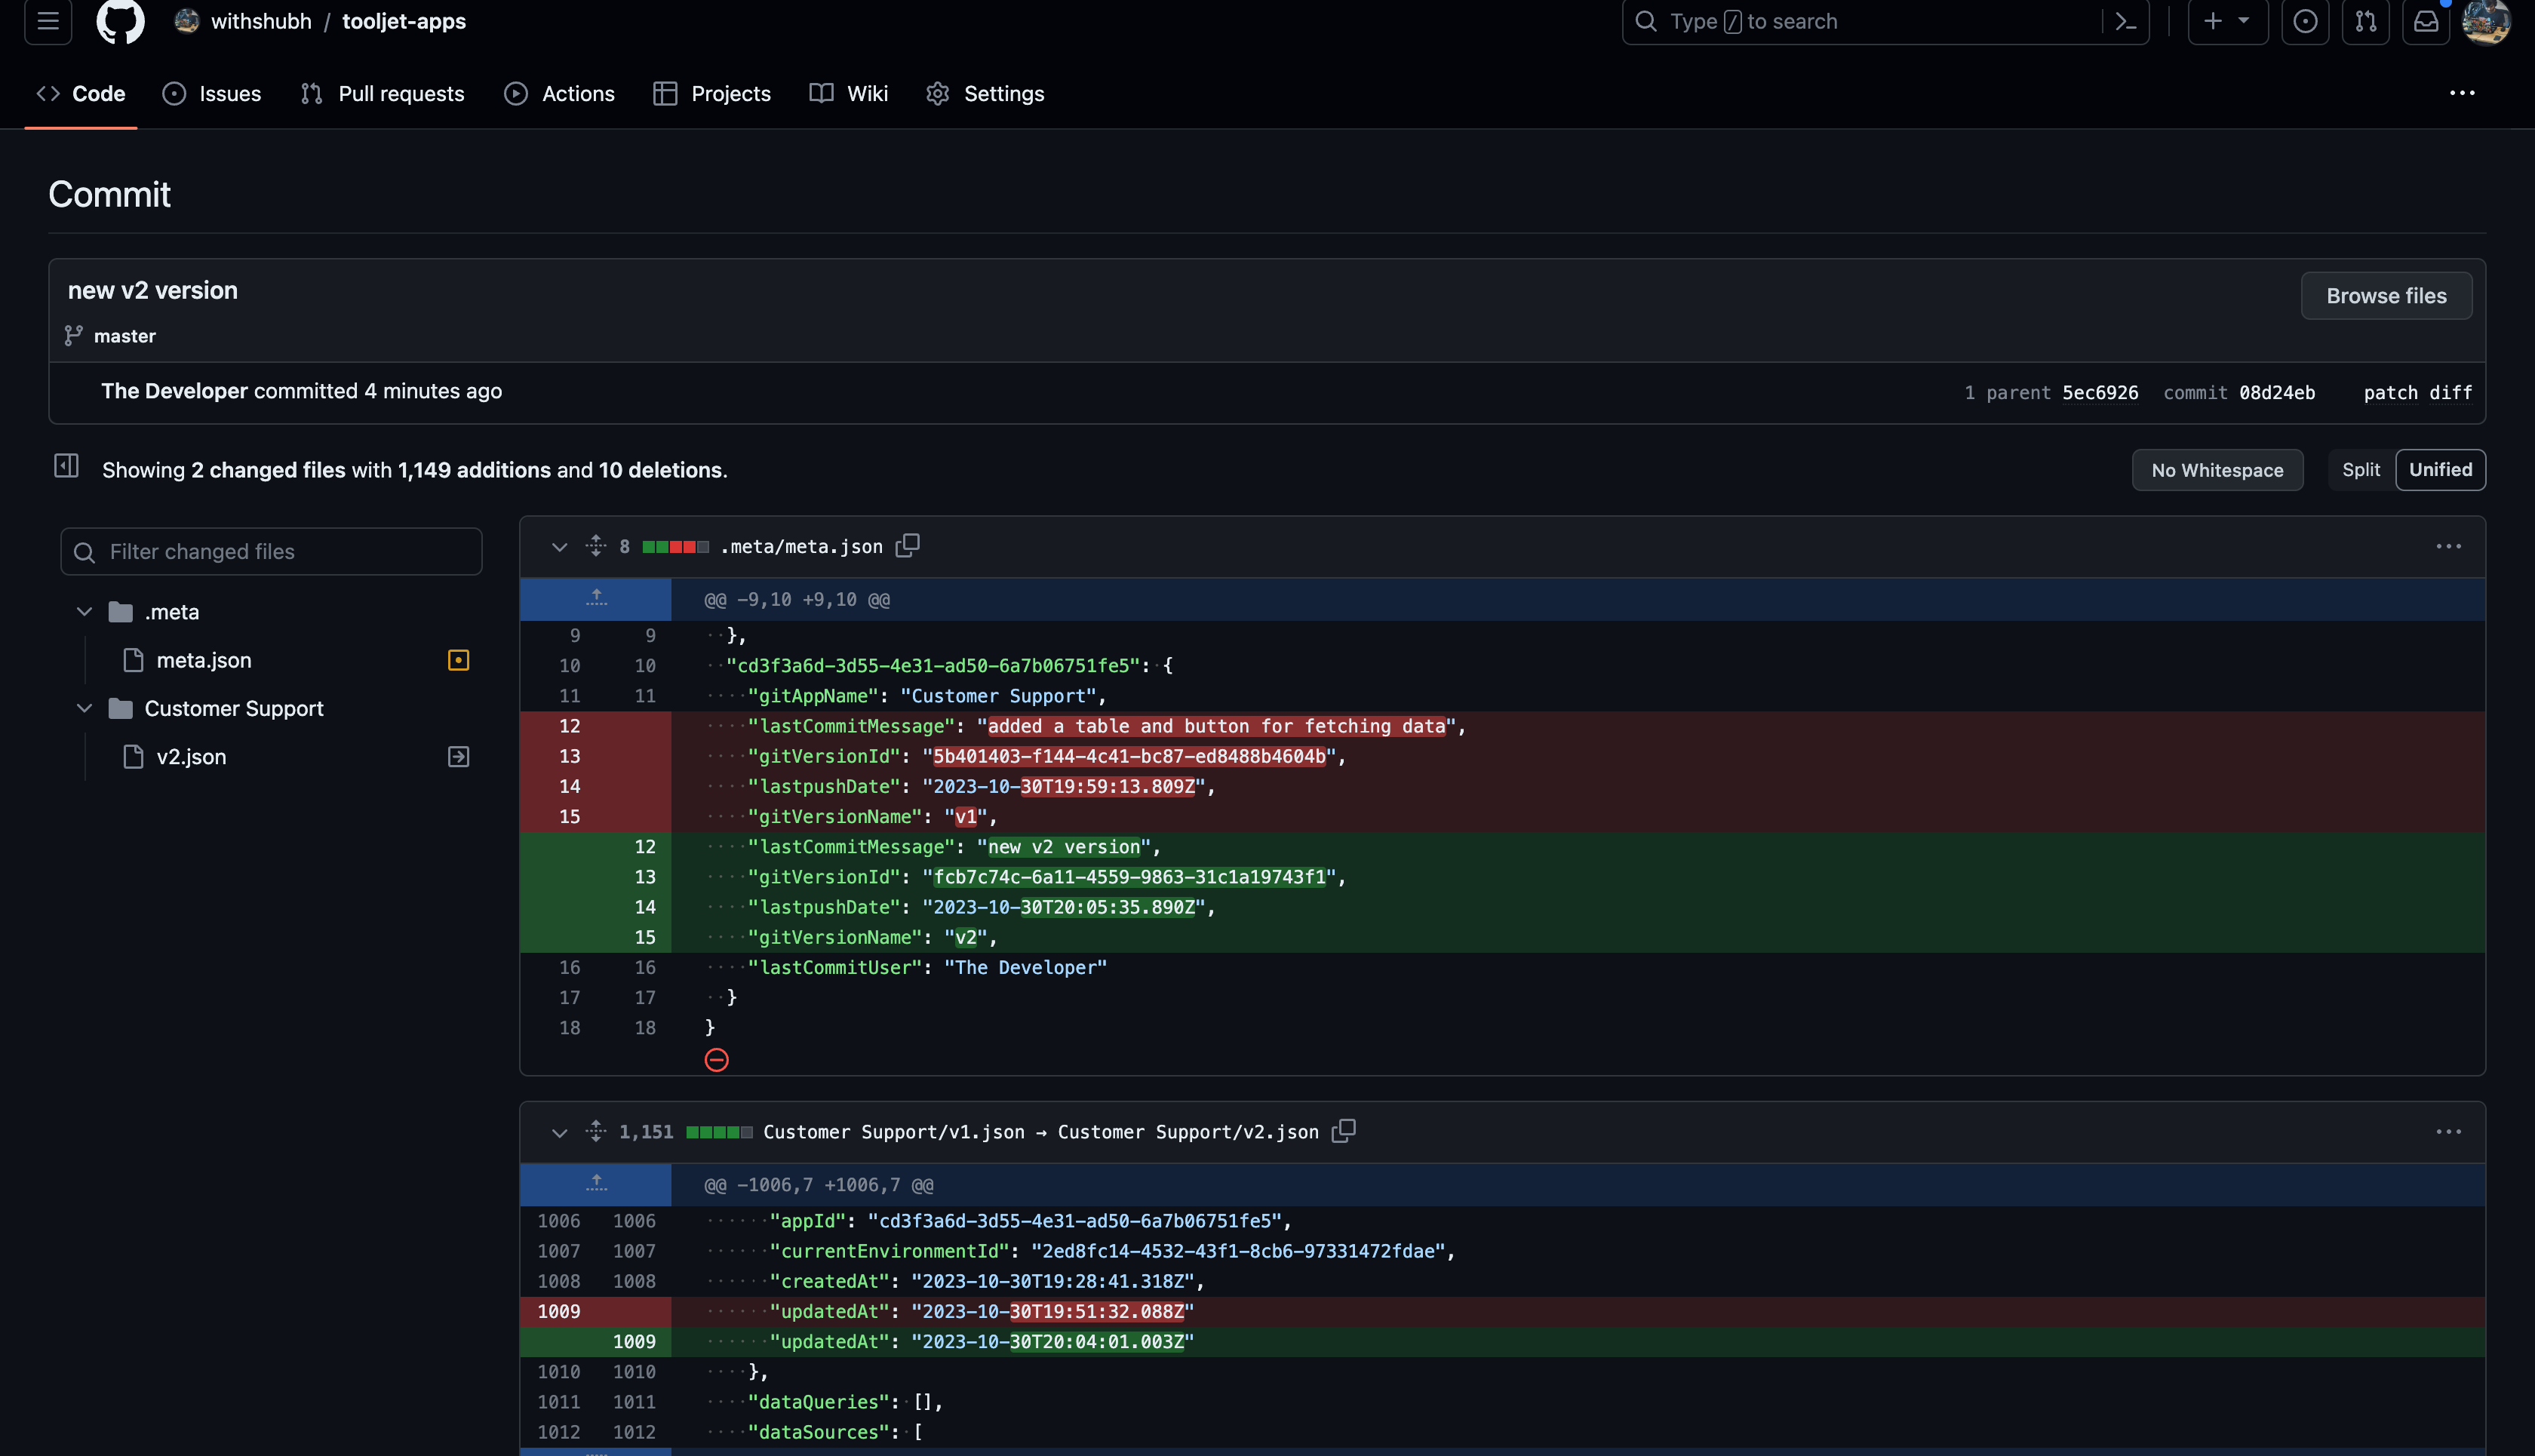Open the hamburger navigation menu
2535x1456 pixels.
click(48, 21)
